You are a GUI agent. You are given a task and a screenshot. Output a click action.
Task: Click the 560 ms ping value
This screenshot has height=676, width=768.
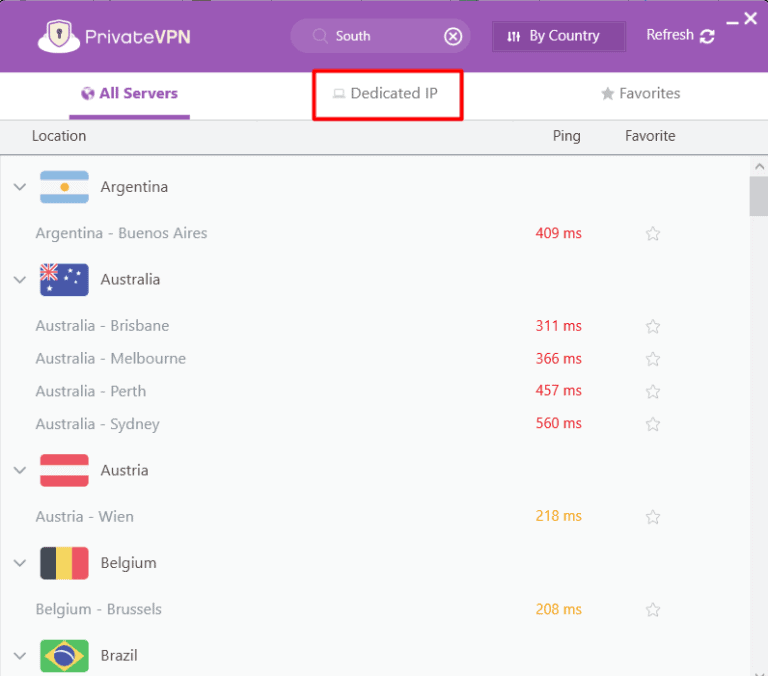pos(558,423)
